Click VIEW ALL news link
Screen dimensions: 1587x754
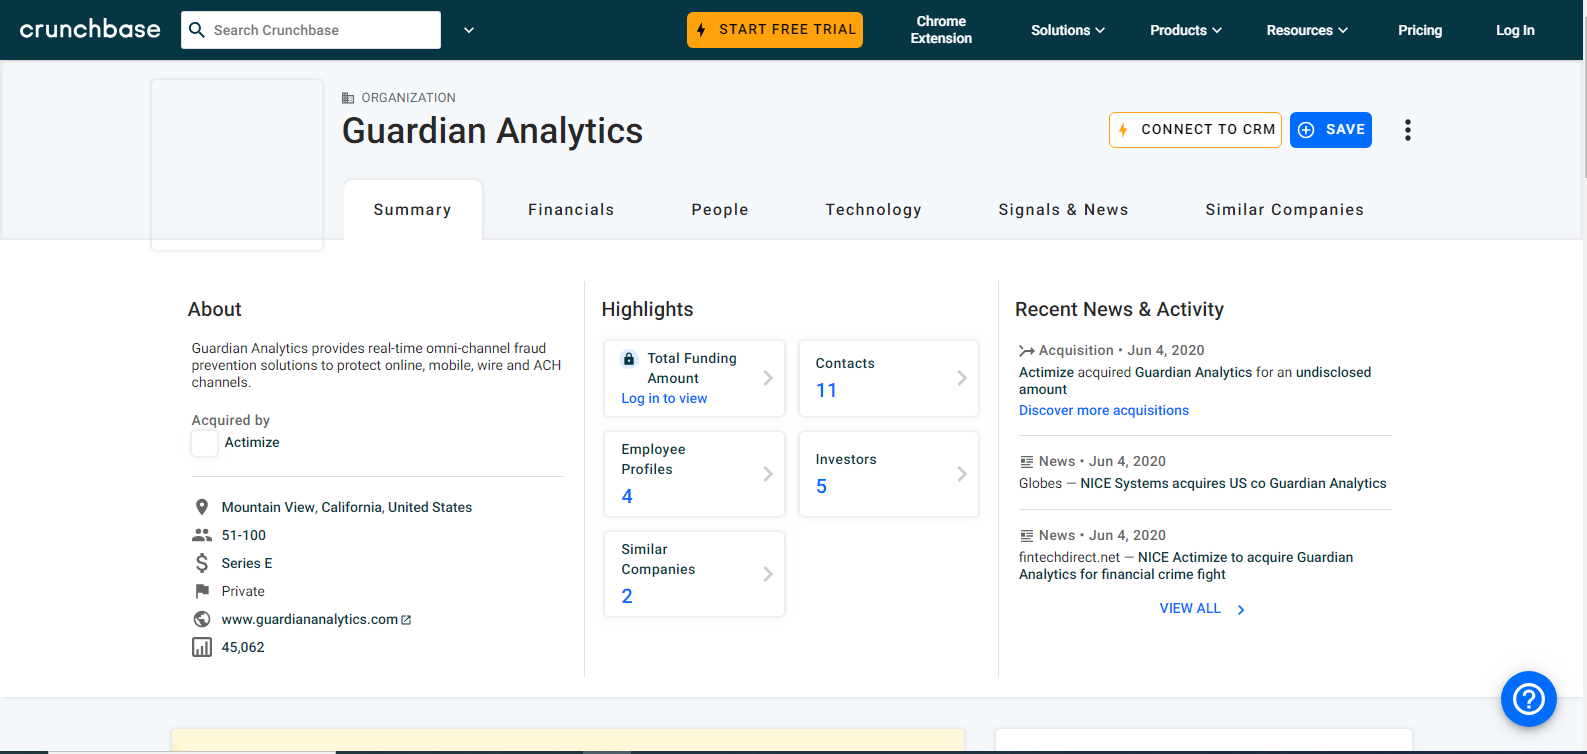coord(1201,609)
